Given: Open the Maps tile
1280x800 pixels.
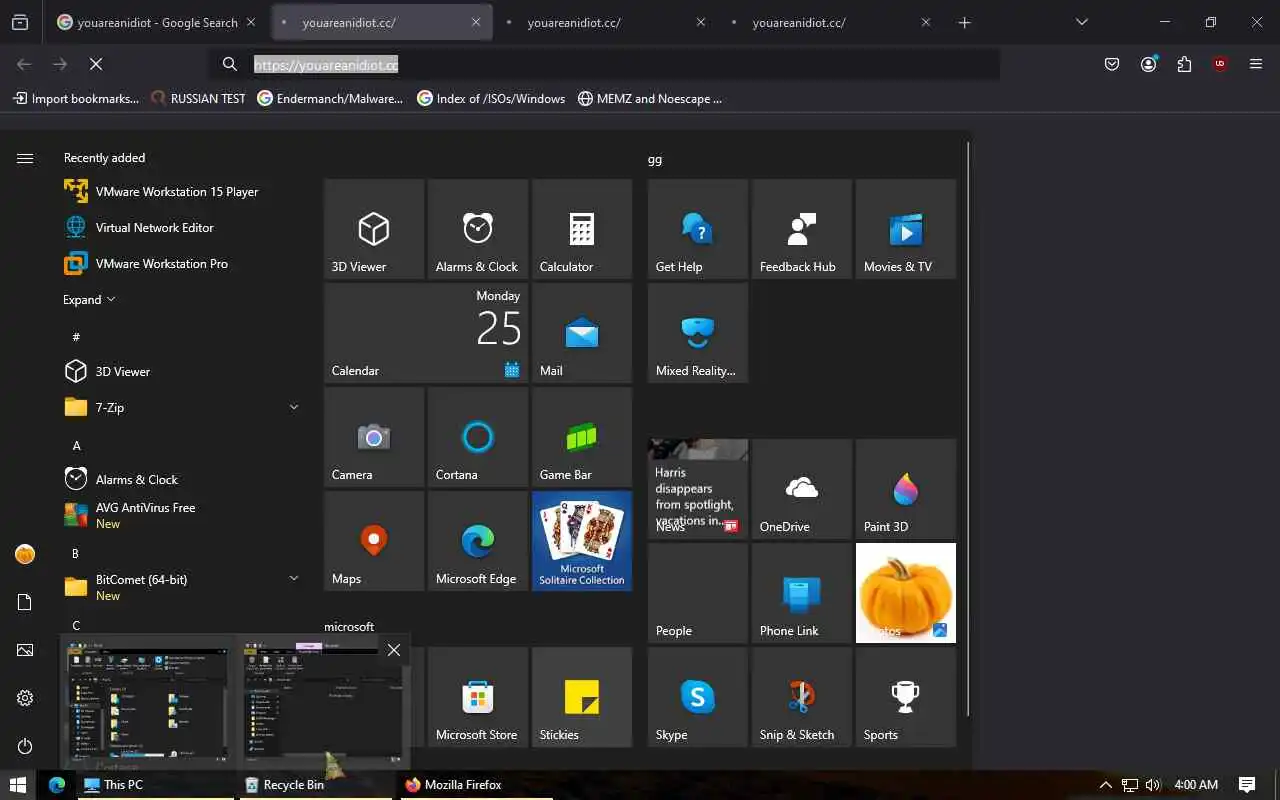Looking at the screenshot, I should [x=374, y=541].
